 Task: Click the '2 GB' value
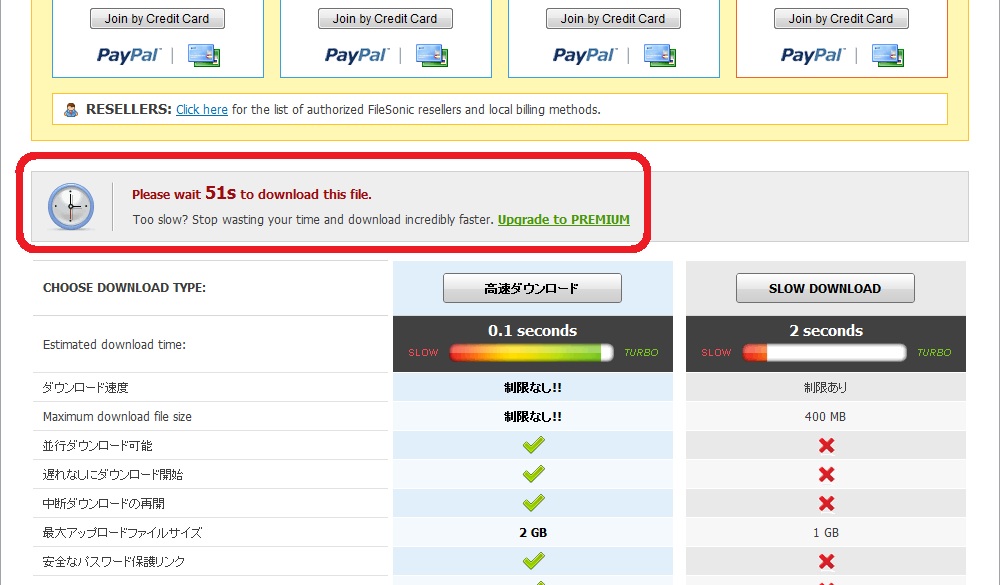click(x=533, y=533)
